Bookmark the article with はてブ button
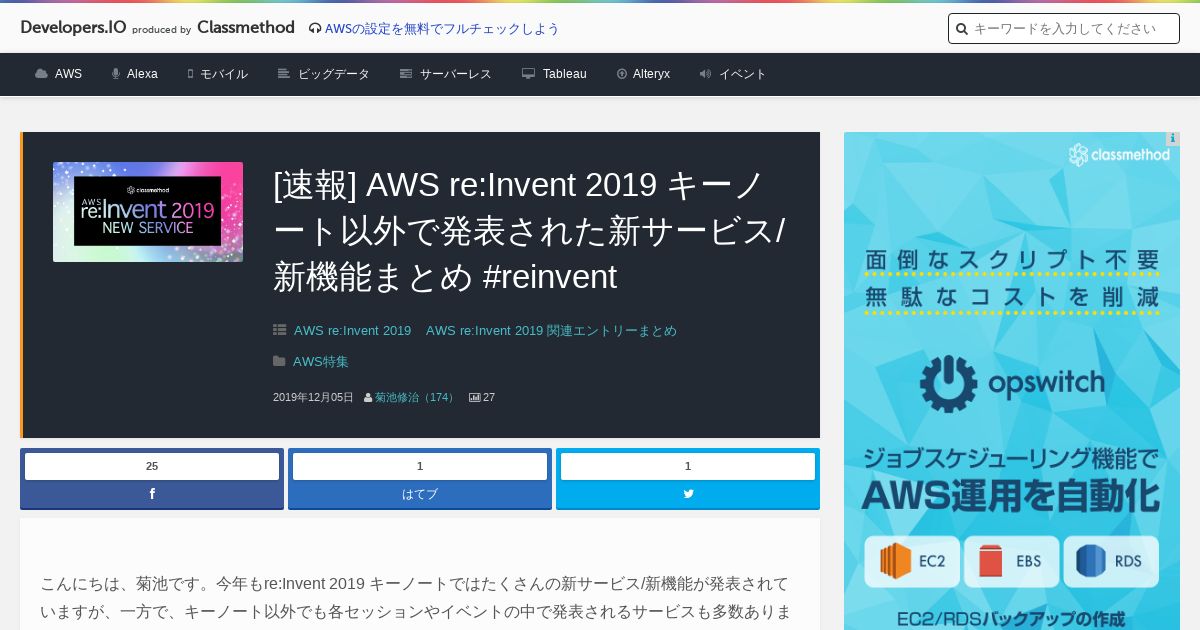1200x630 pixels. click(x=420, y=494)
